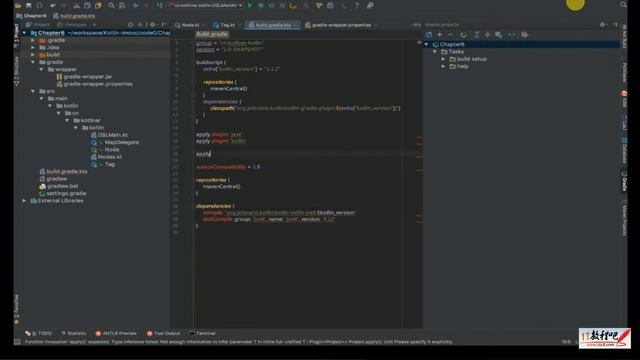Select gradlew.bat in Project tree
This screenshot has height=360, width=640.
click(x=59, y=186)
